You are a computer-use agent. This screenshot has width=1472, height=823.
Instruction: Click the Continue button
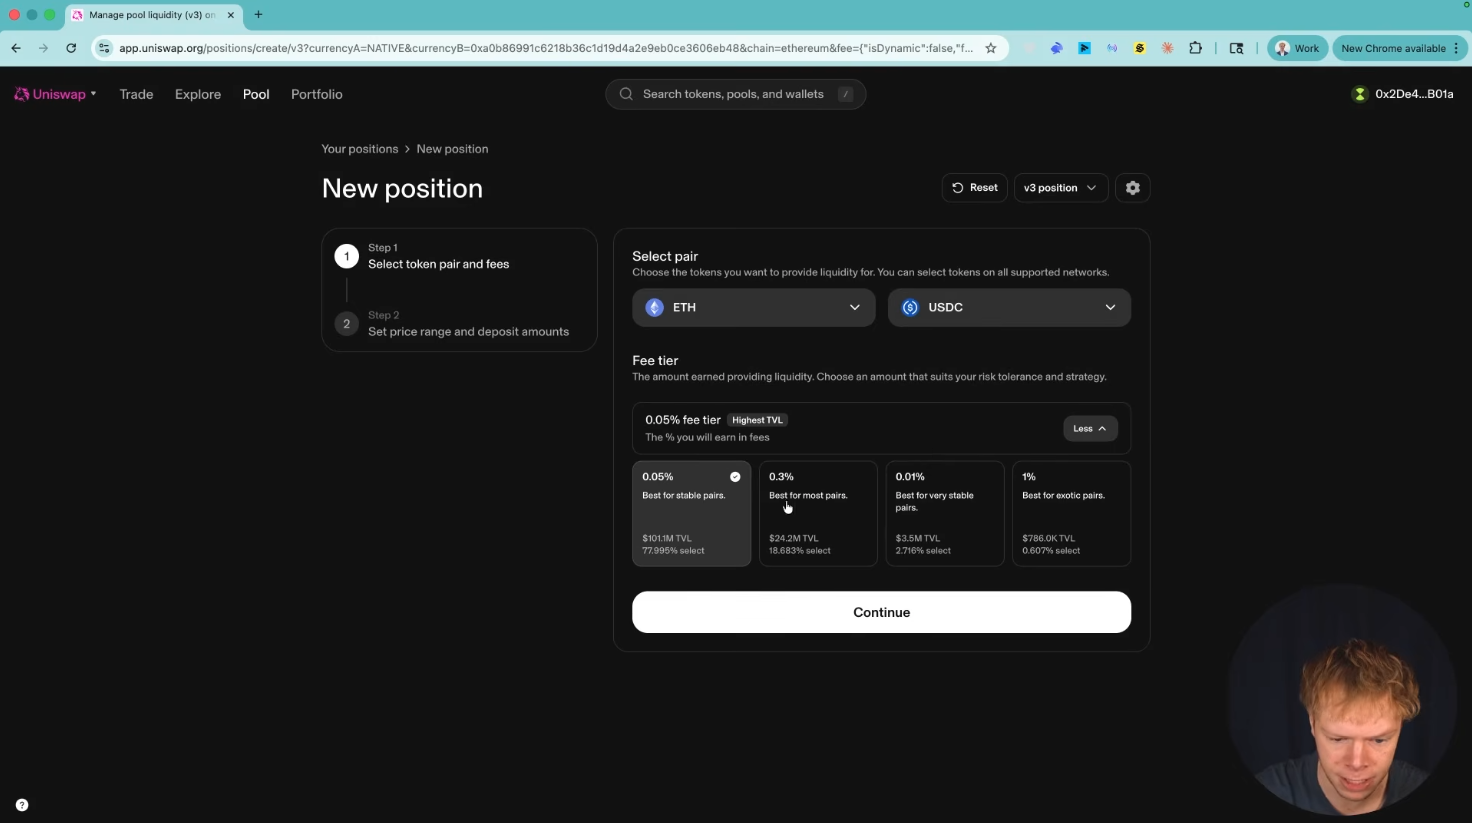click(x=881, y=612)
